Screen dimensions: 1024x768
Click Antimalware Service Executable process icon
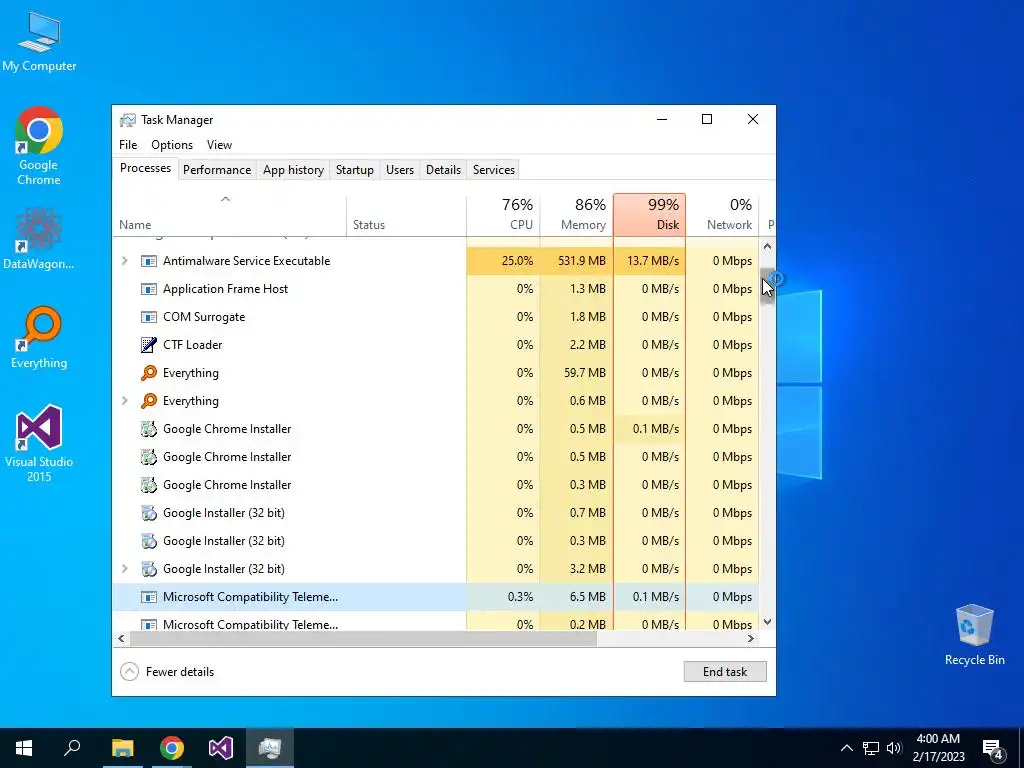coord(149,261)
